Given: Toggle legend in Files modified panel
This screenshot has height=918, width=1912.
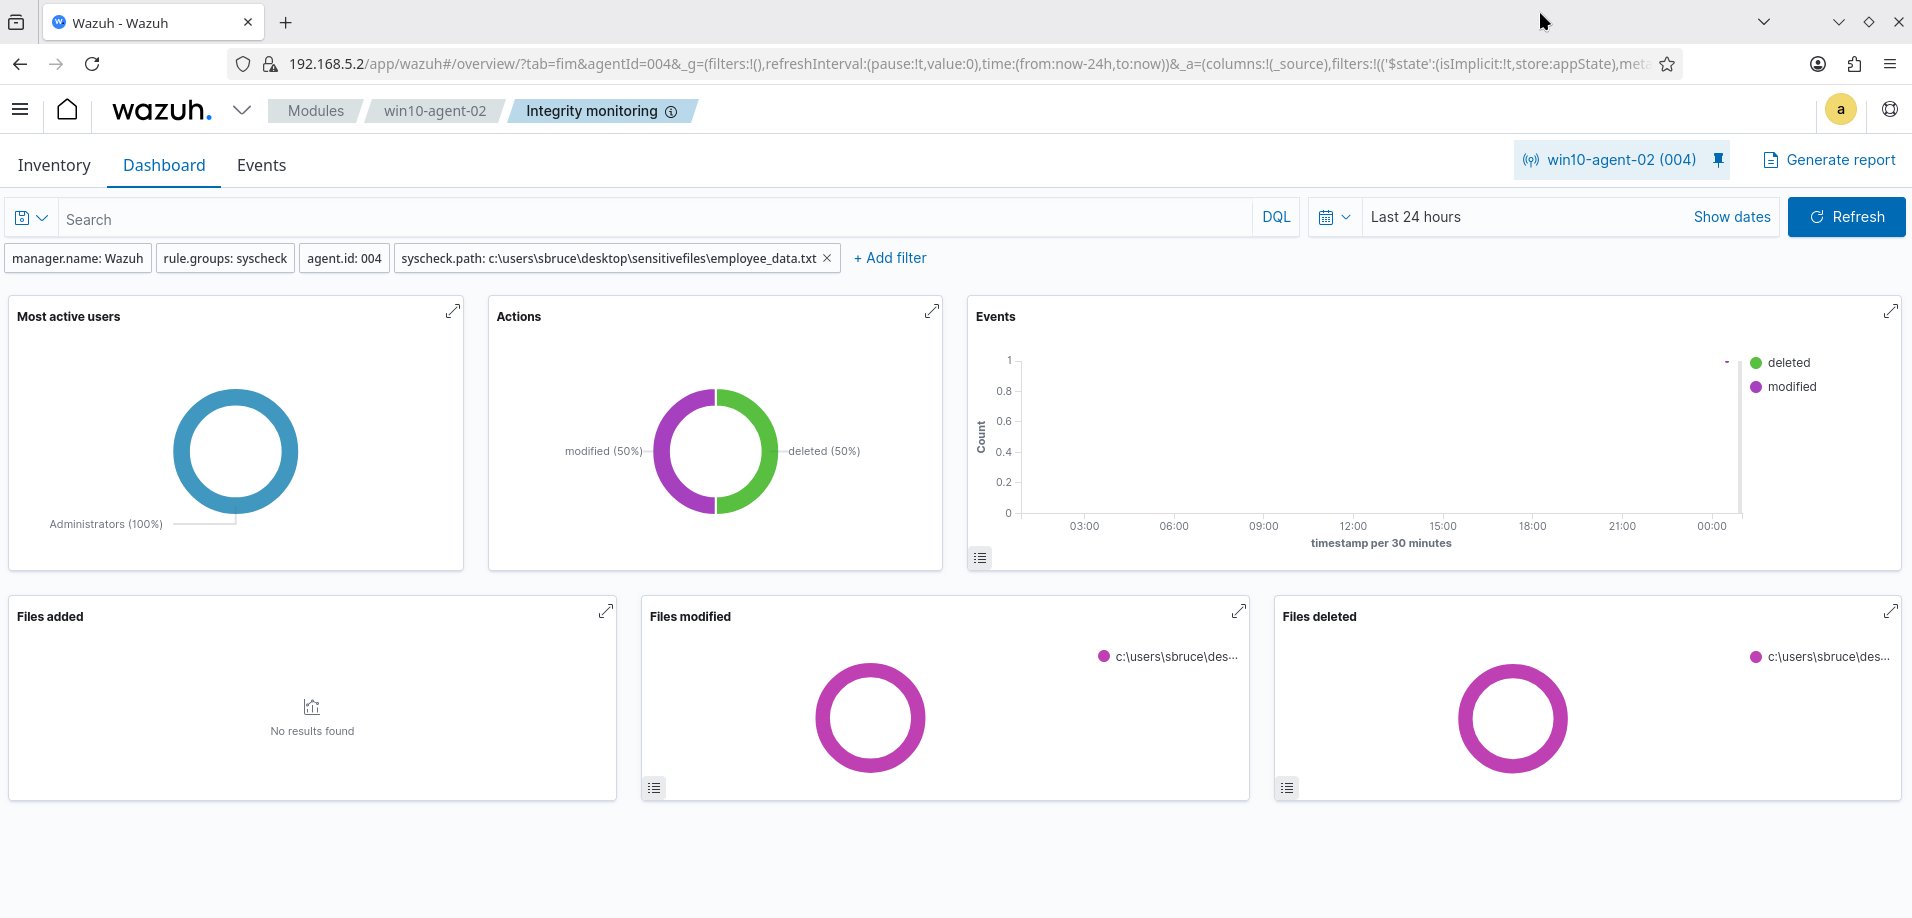Looking at the screenshot, I should coord(654,788).
